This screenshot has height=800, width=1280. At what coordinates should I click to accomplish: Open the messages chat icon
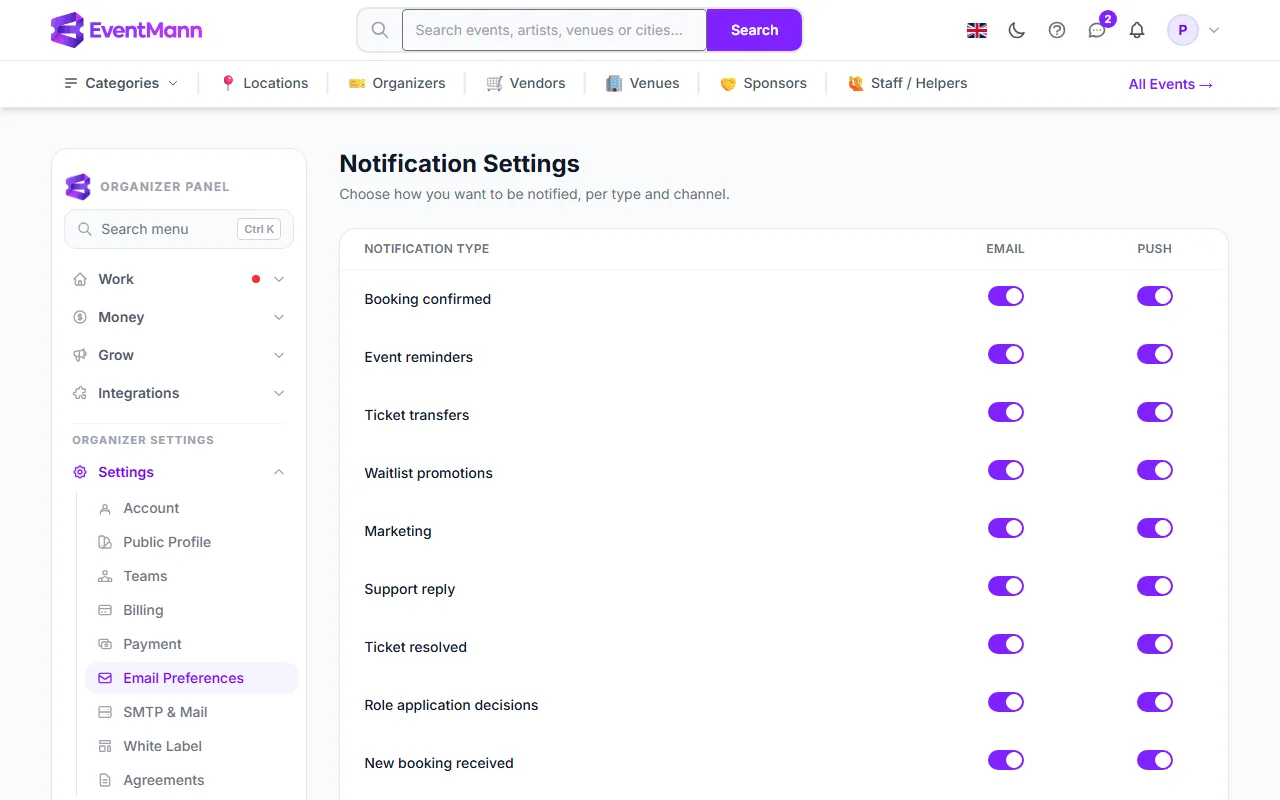1097,30
